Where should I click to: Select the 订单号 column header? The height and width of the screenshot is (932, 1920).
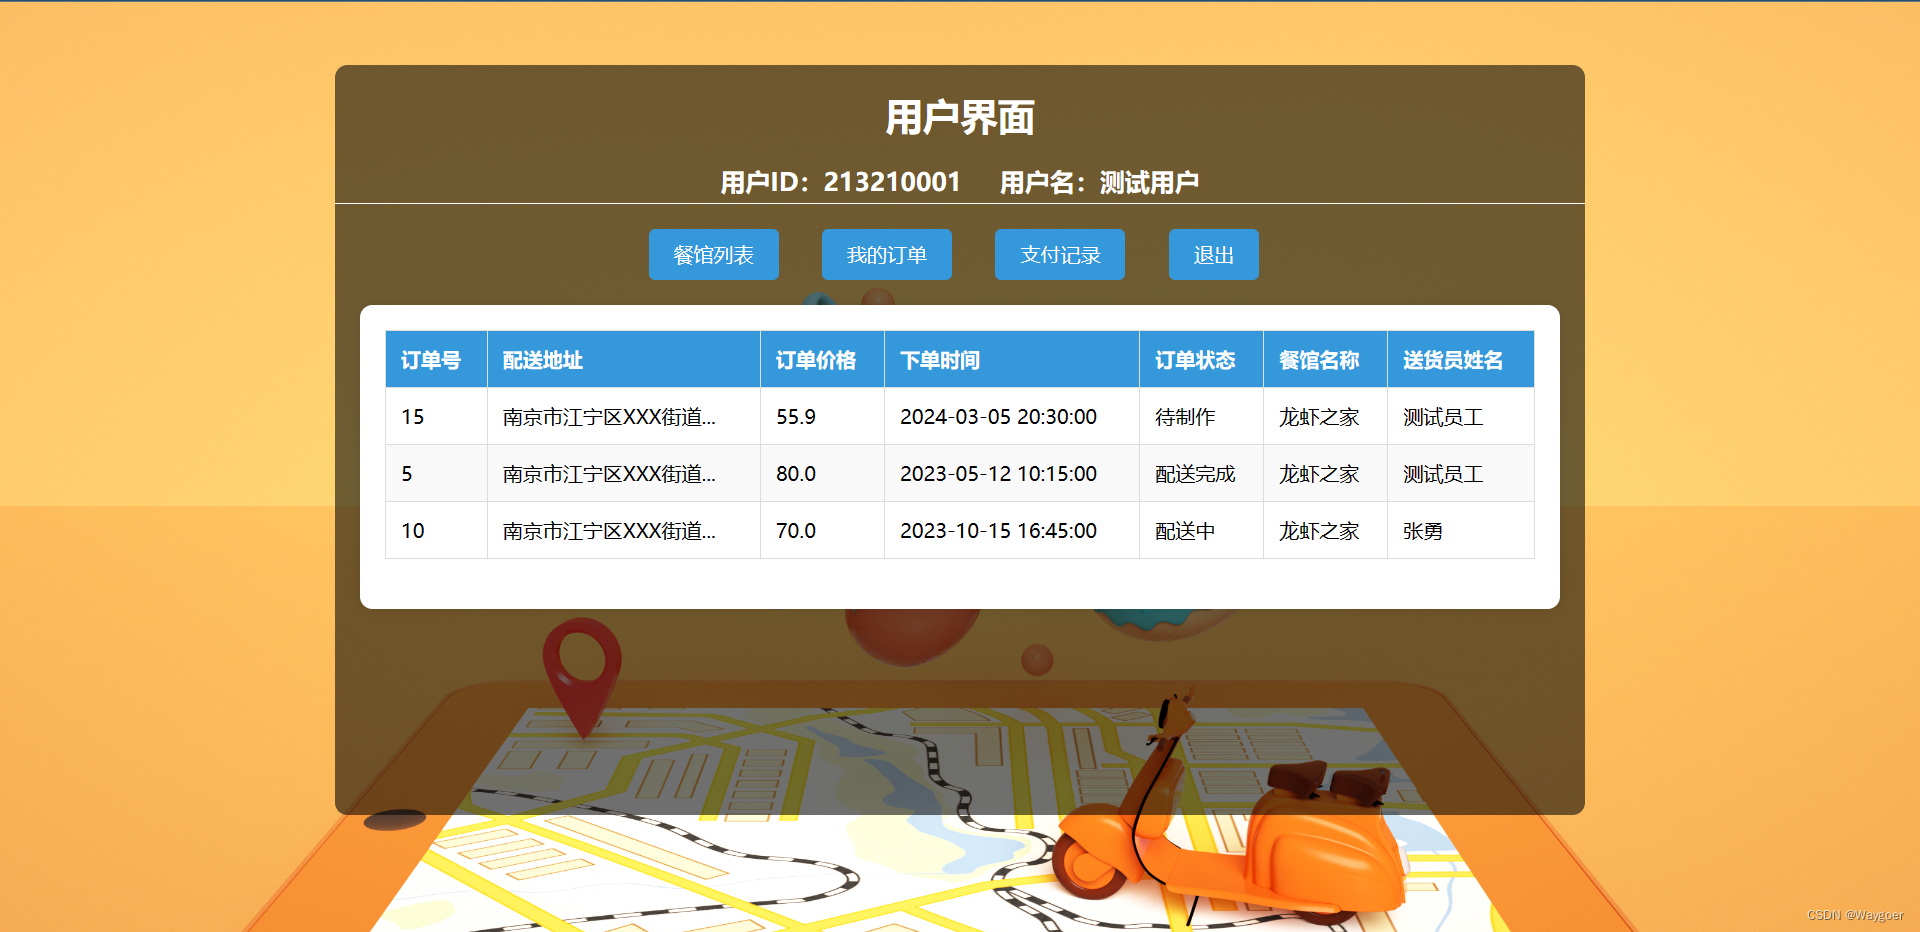pos(437,360)
